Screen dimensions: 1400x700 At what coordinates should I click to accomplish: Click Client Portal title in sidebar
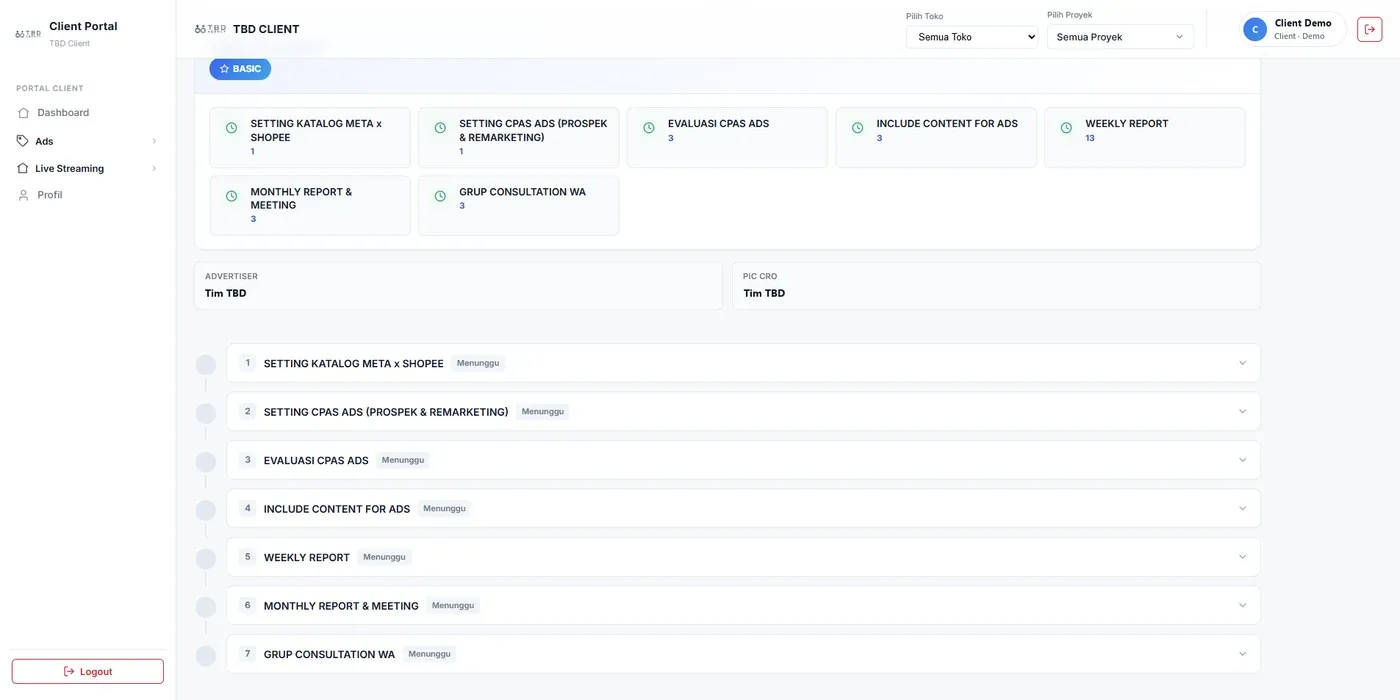tap(83, 26)
